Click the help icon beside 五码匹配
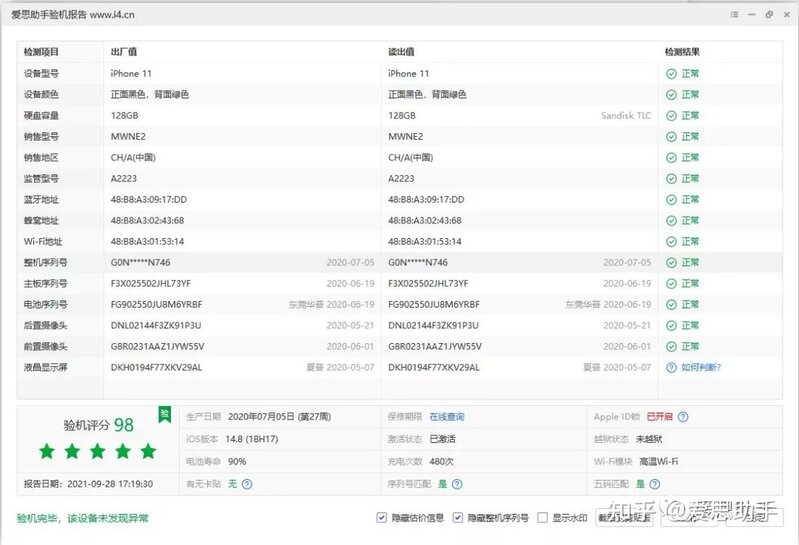 point(683,483)
